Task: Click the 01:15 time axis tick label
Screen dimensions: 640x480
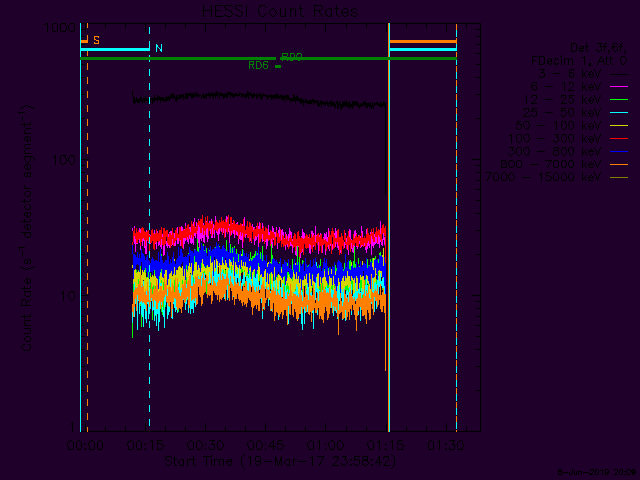Action: pyautogui.click(x=385, y=445)
